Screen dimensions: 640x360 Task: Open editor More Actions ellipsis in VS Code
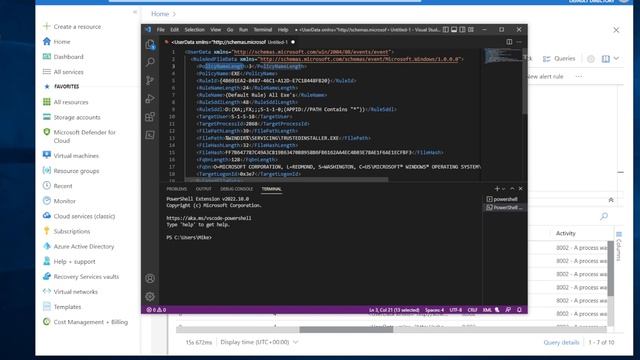pos(519,42)
